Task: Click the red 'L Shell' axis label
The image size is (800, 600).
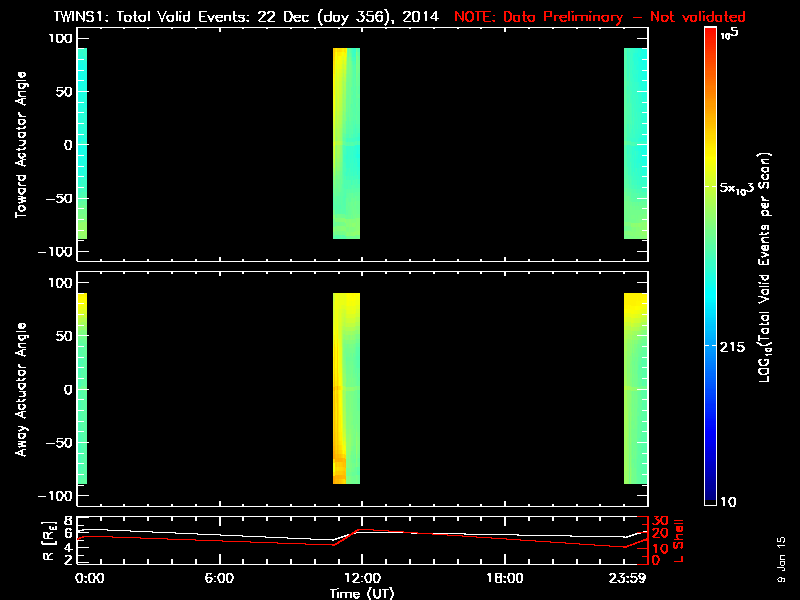Action: [680, 540]
